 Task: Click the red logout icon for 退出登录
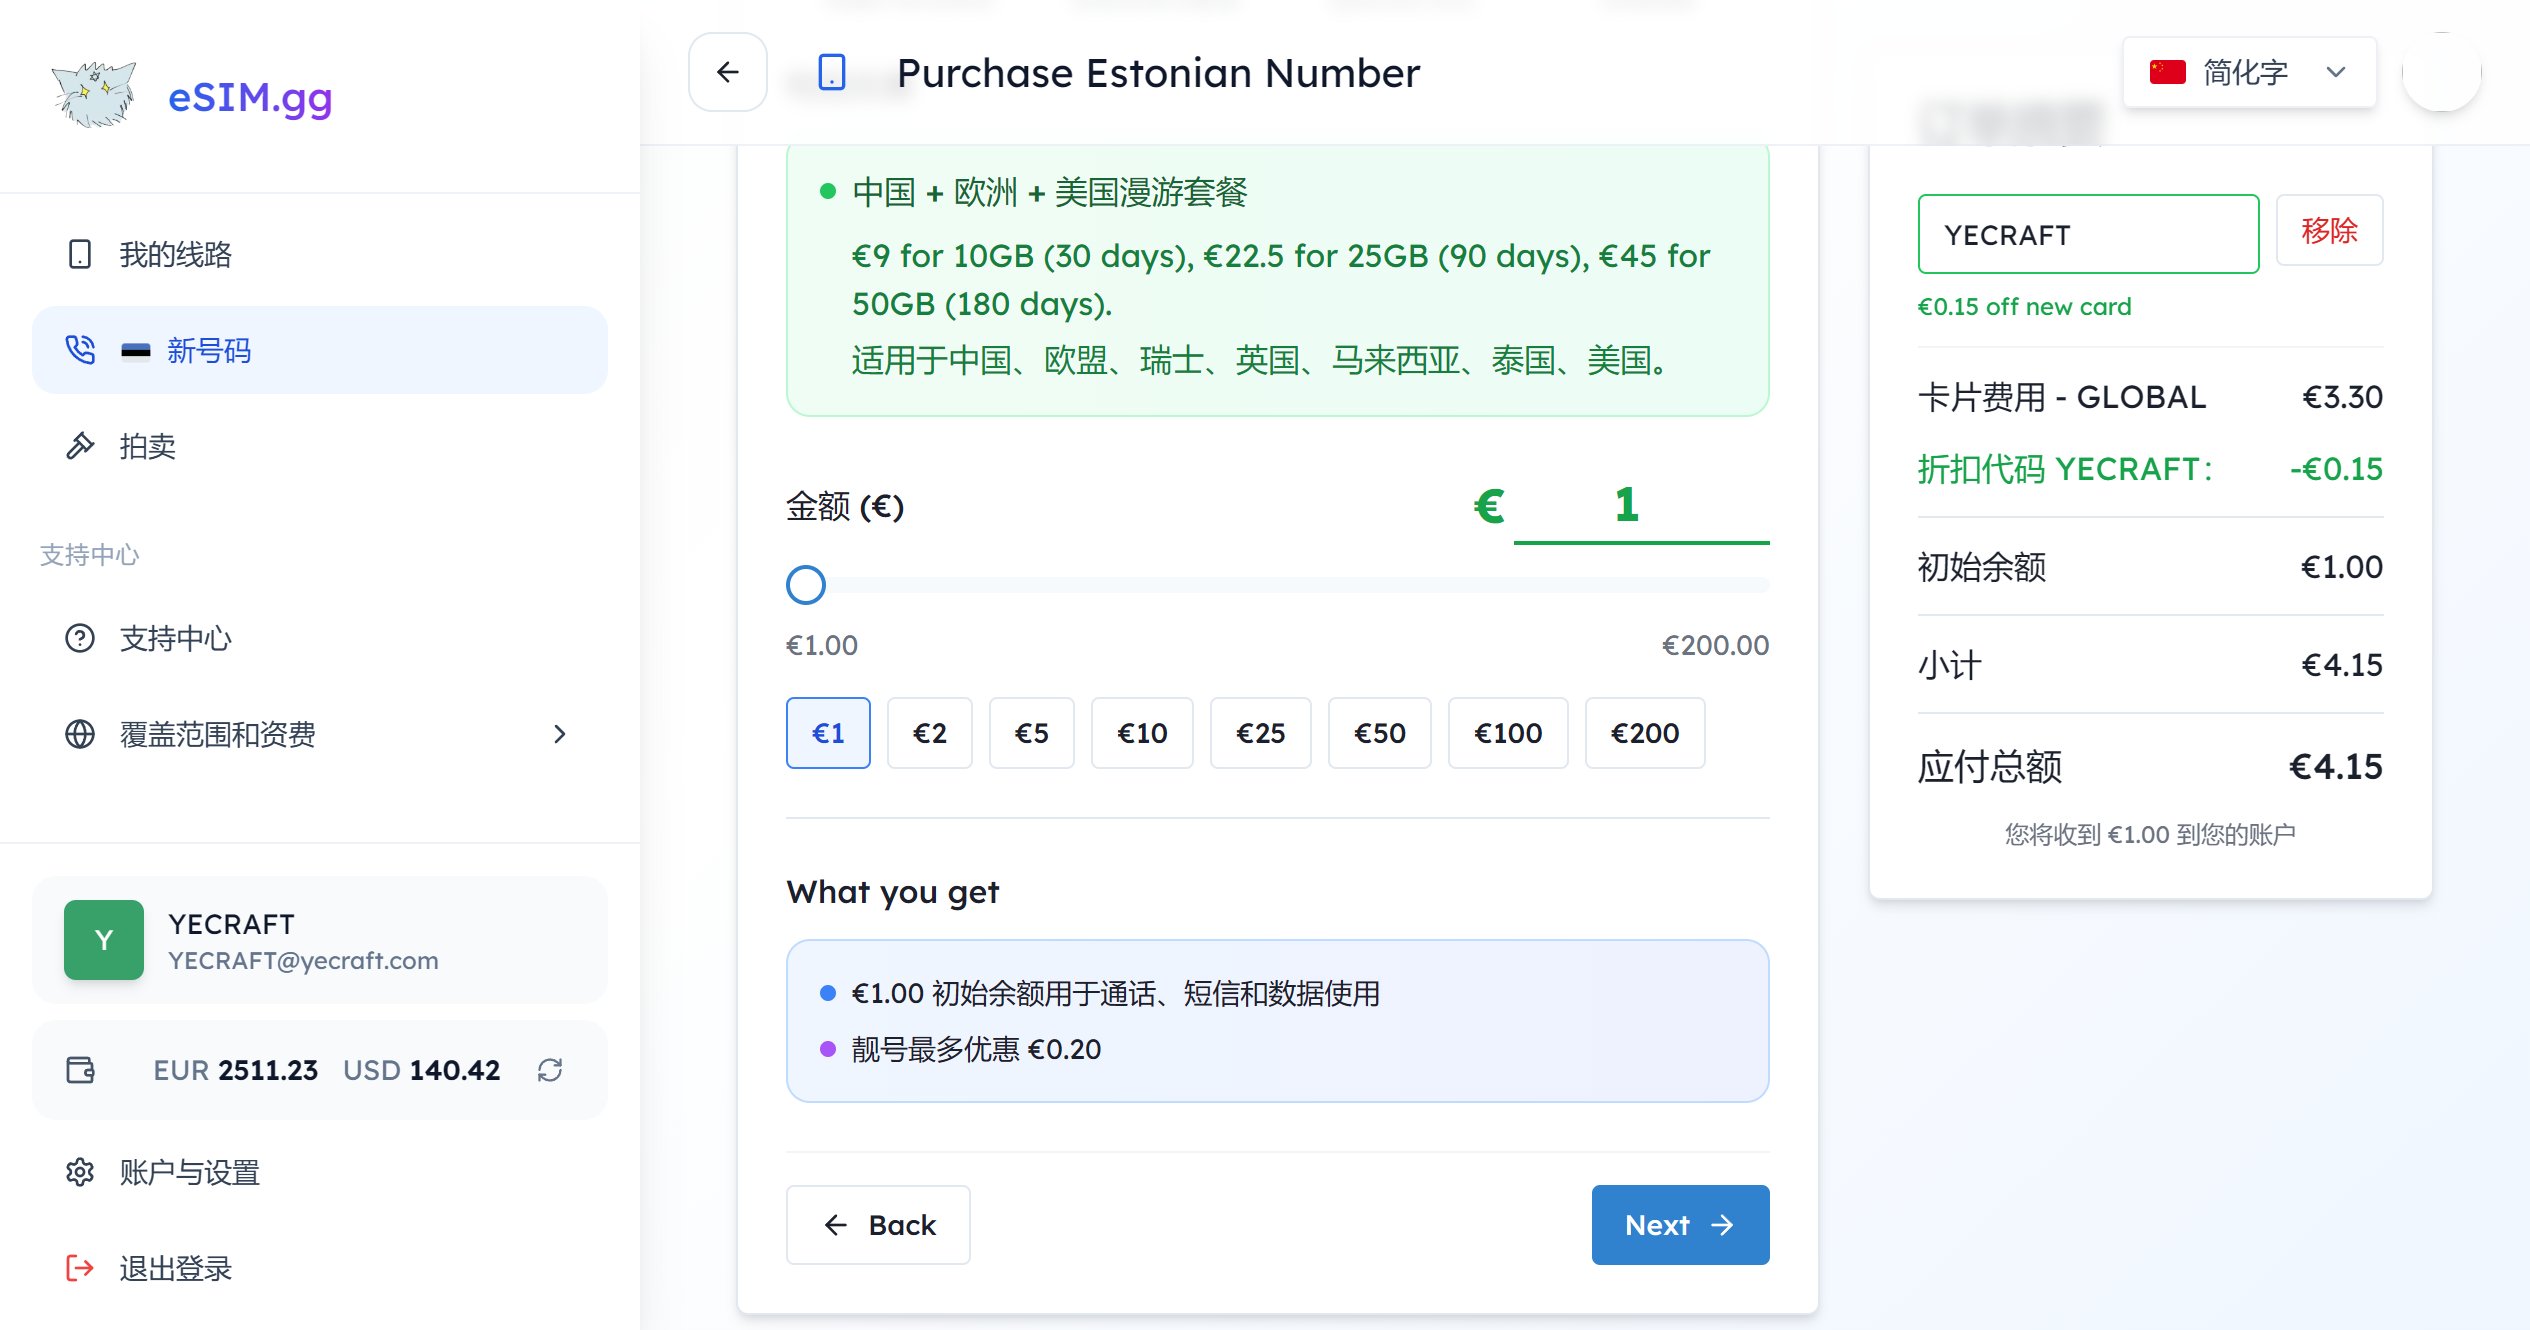tap(80, 1268)
